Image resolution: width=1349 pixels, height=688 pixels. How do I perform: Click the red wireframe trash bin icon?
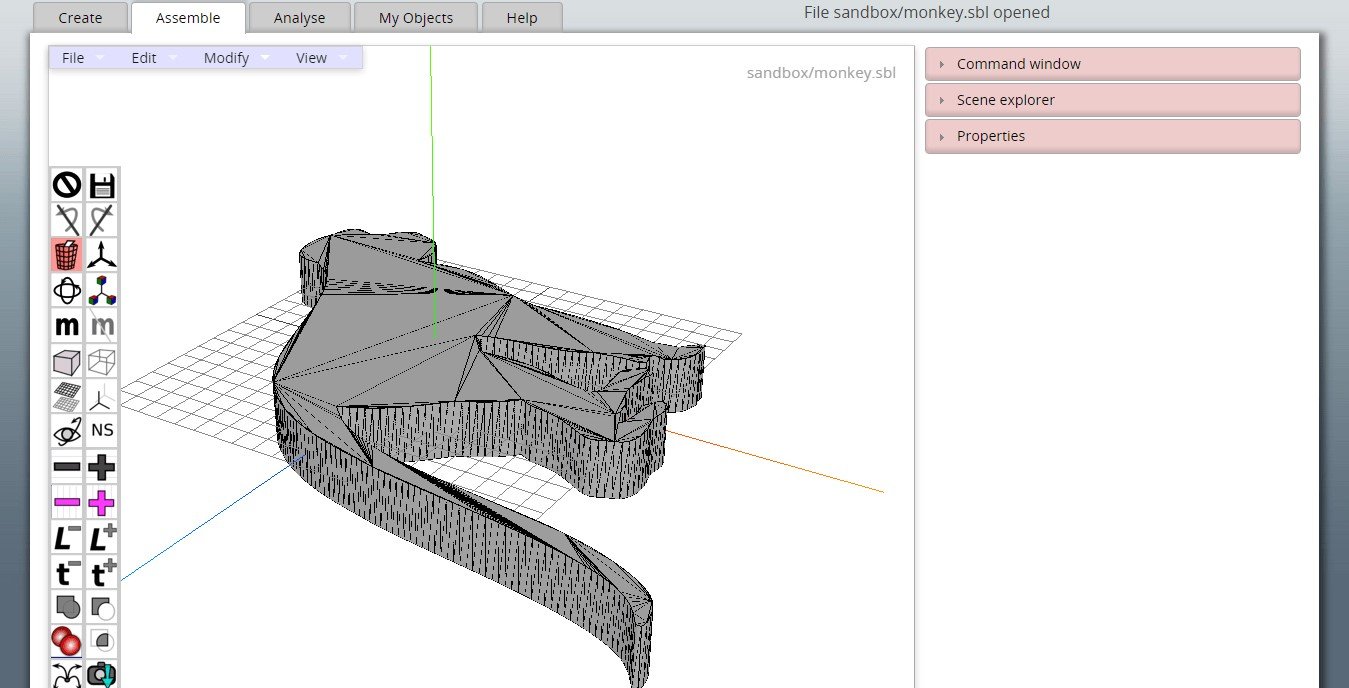coord(67,255)
